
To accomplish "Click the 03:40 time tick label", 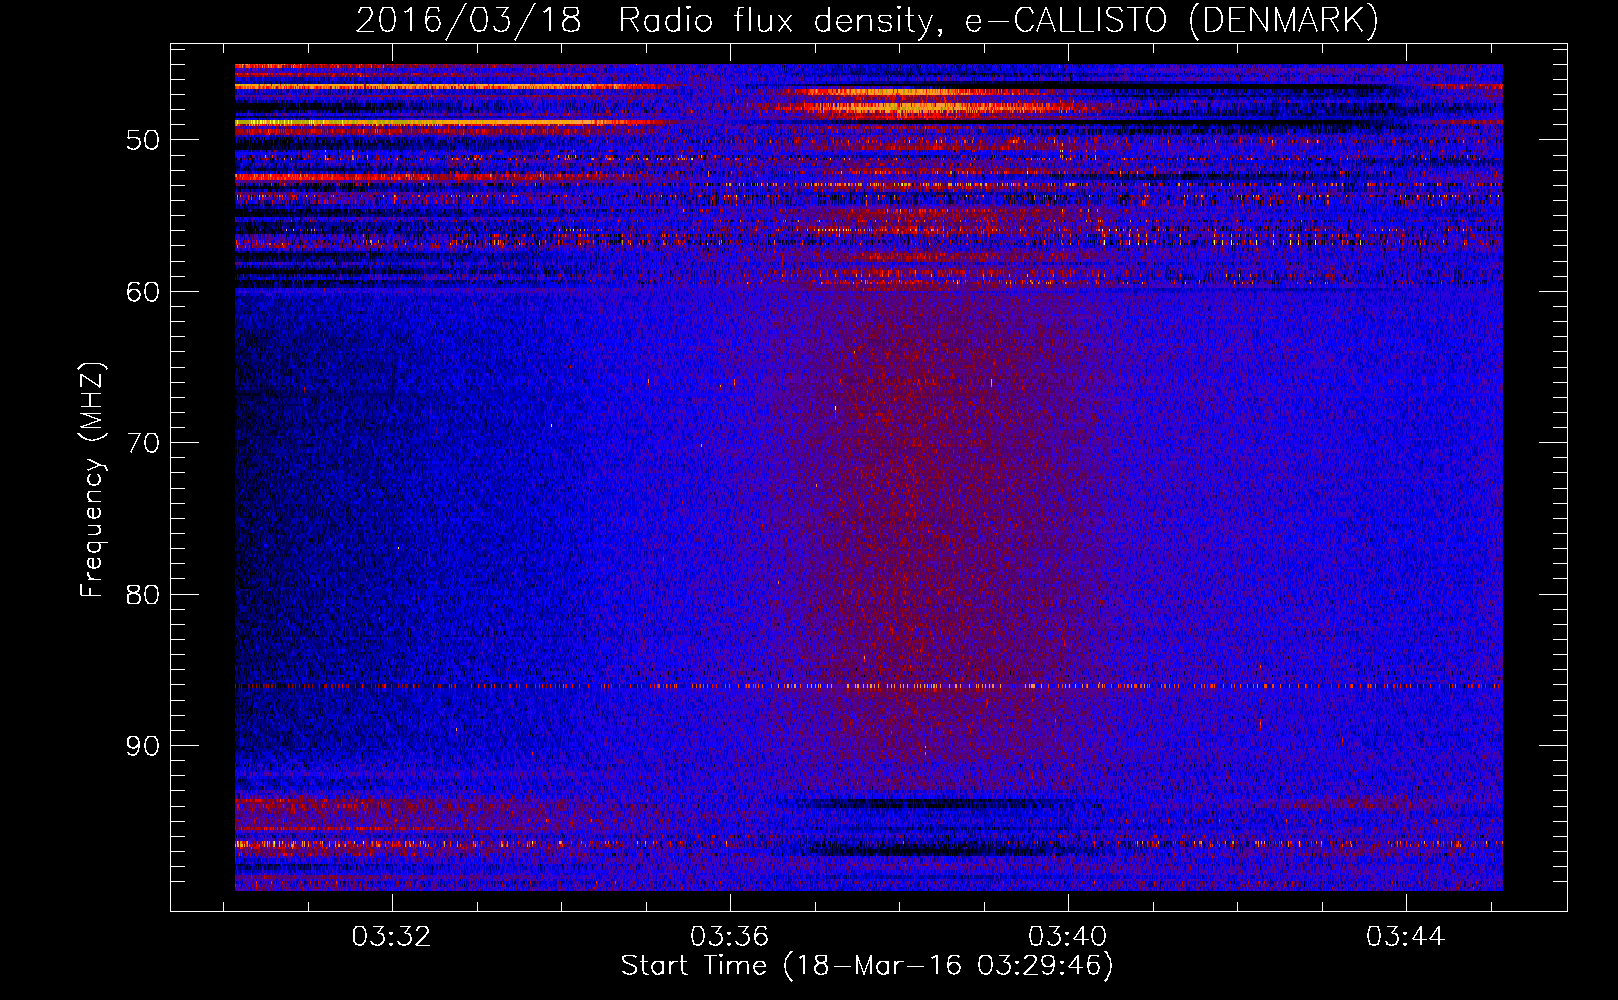I will (x=1068, y=936).
